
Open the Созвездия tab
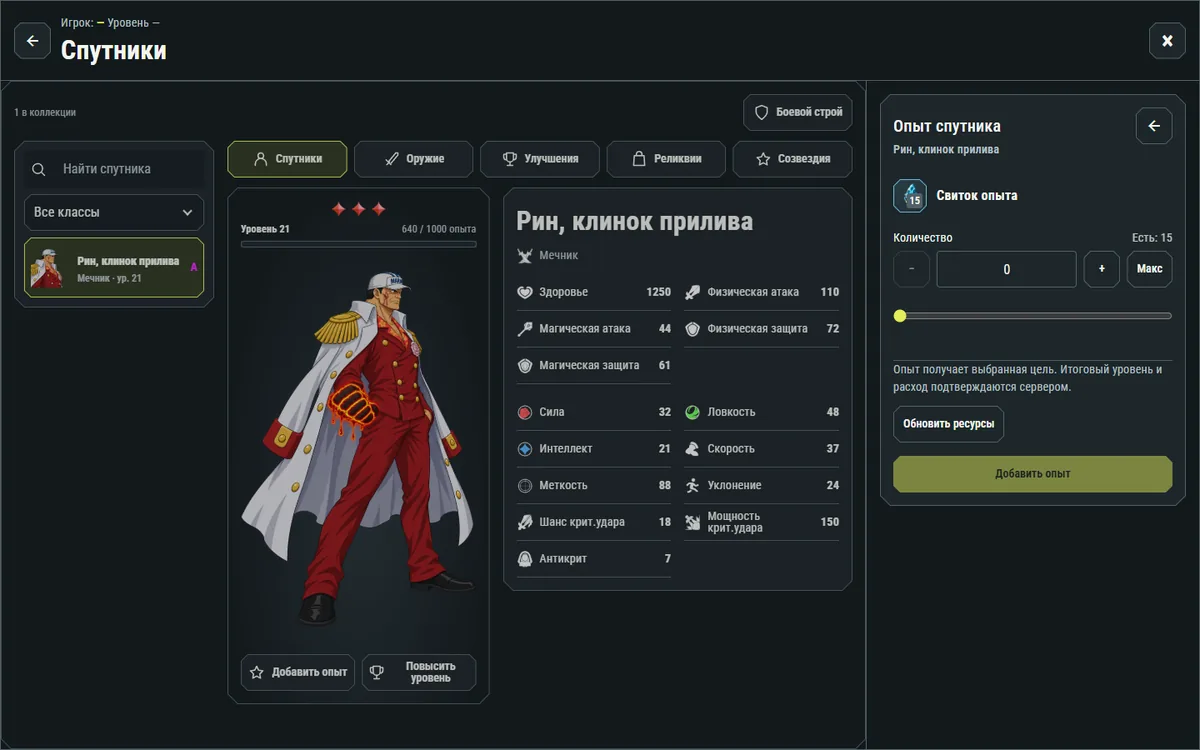(x=793, y=159)
